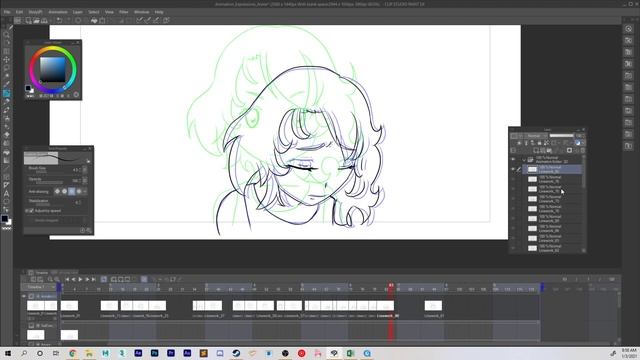Viewport: 640px width, 360px height.
Task: Click the main color swatch below the toolbox
Action: coord(4,219)
